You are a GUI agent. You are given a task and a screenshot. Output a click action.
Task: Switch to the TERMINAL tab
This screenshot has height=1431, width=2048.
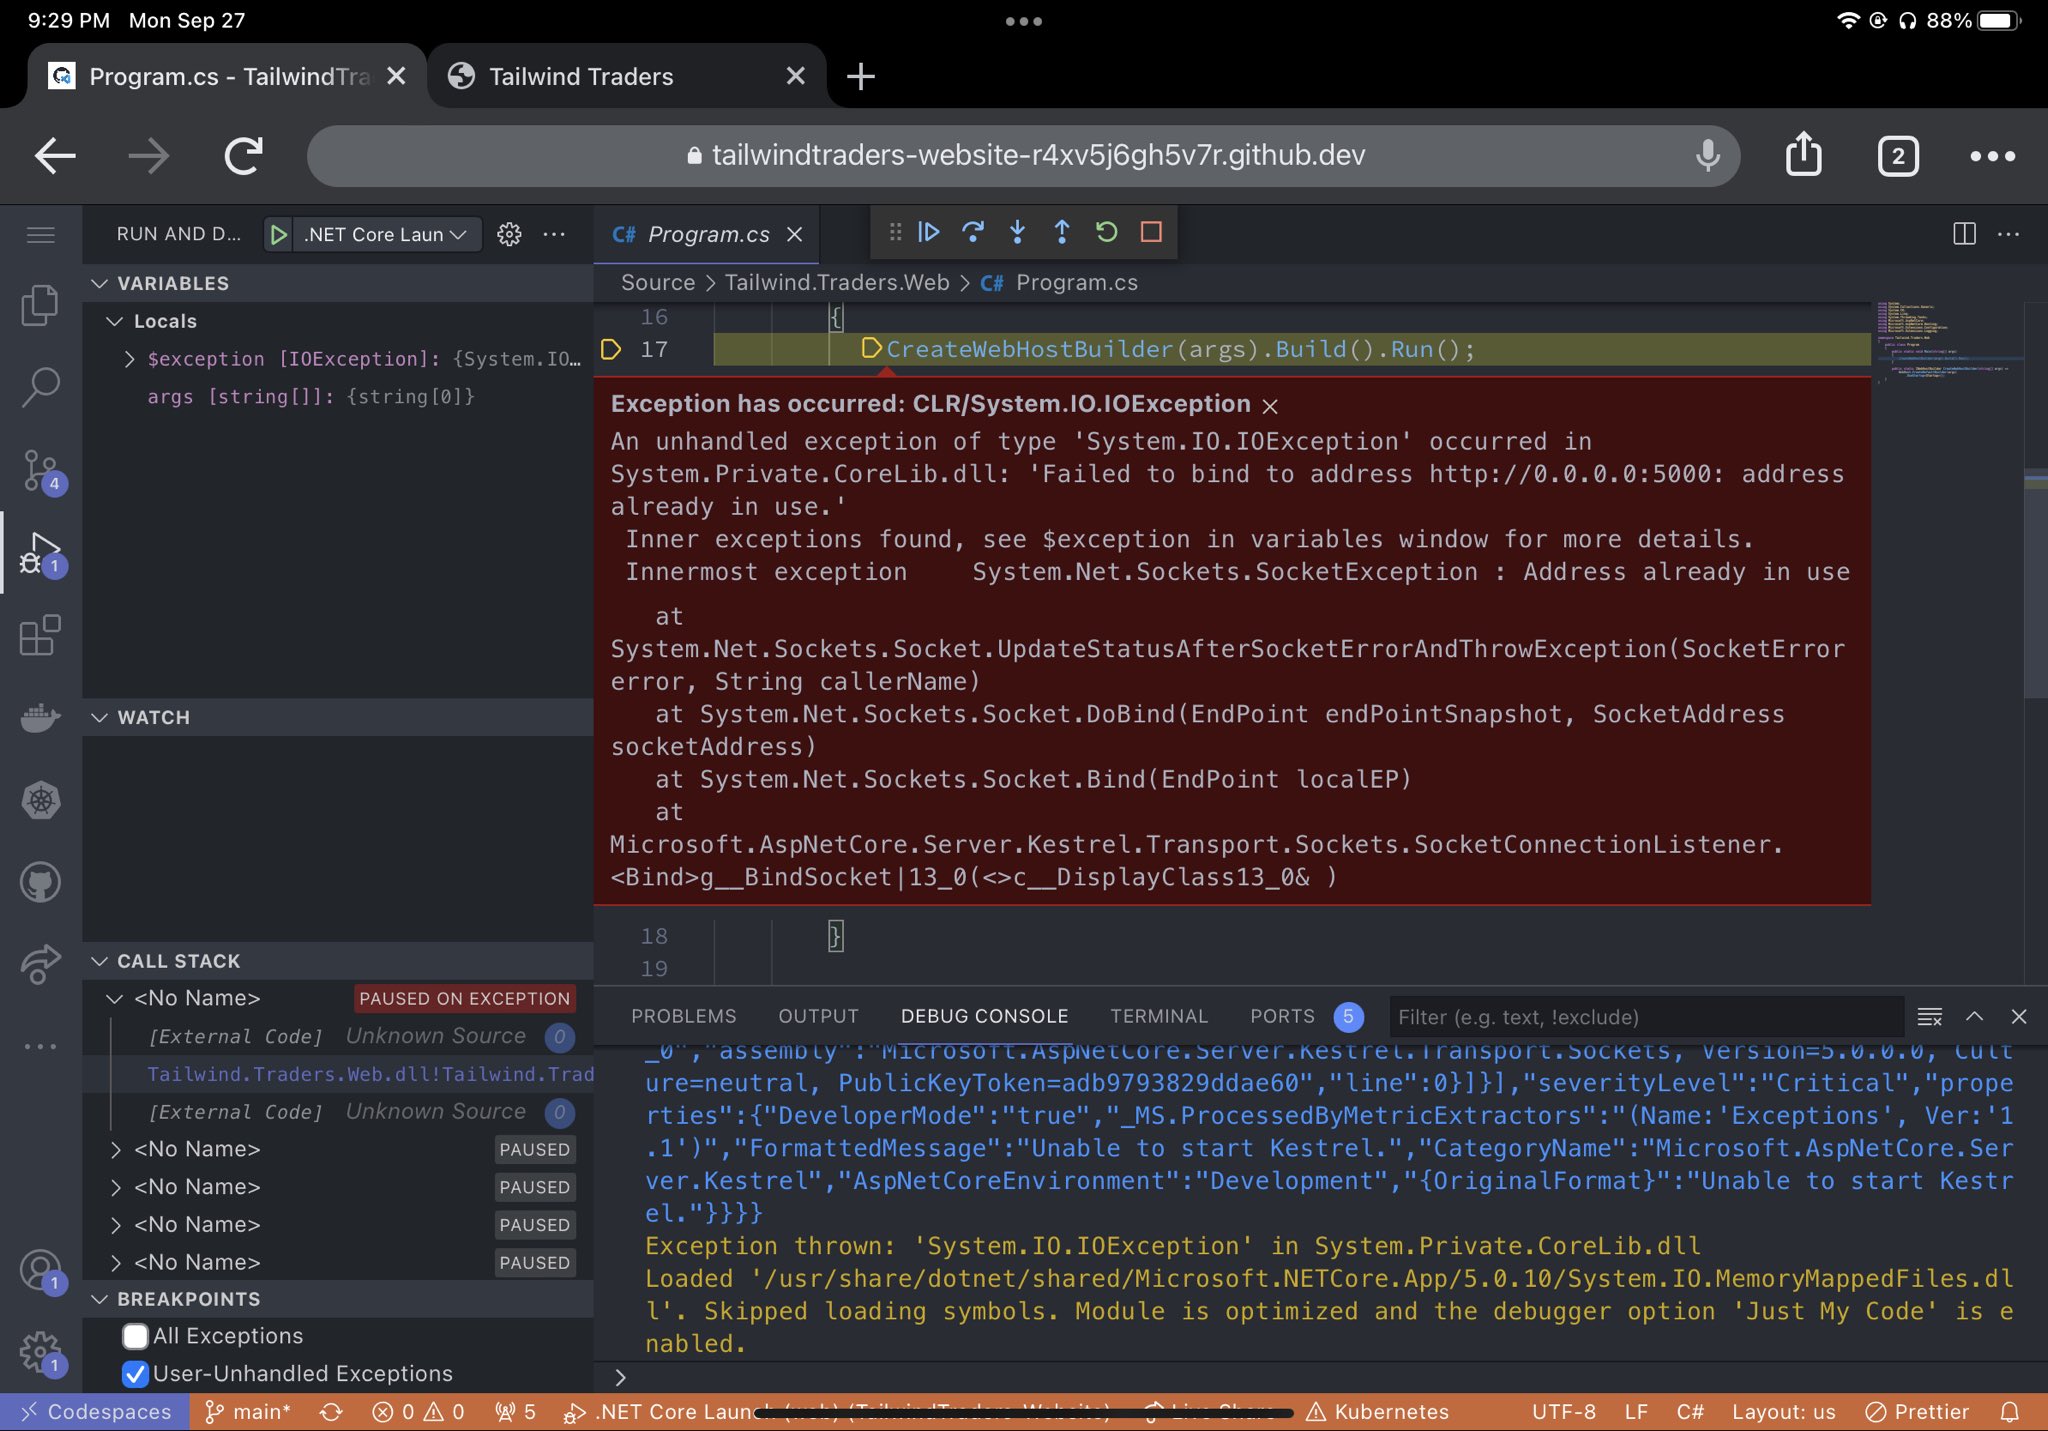pos(1159,1016)
